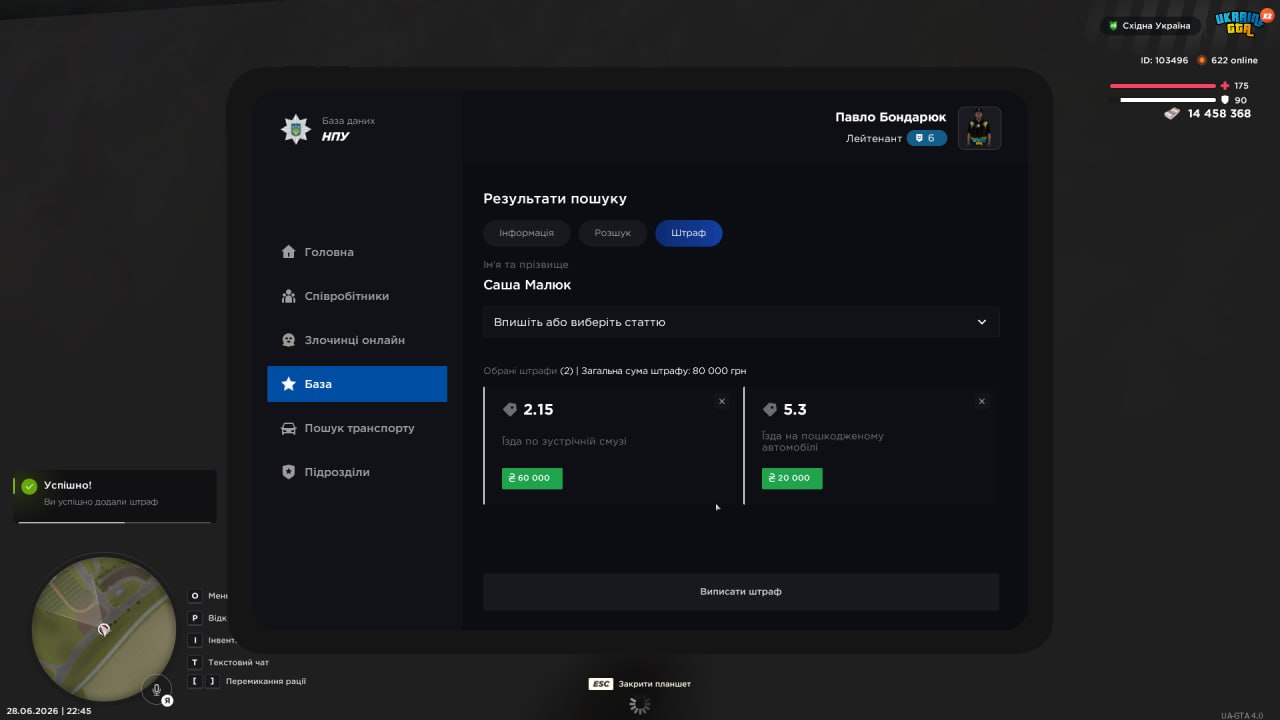
Task: Click the Співробітники people icon
Action: coord(288,296)
